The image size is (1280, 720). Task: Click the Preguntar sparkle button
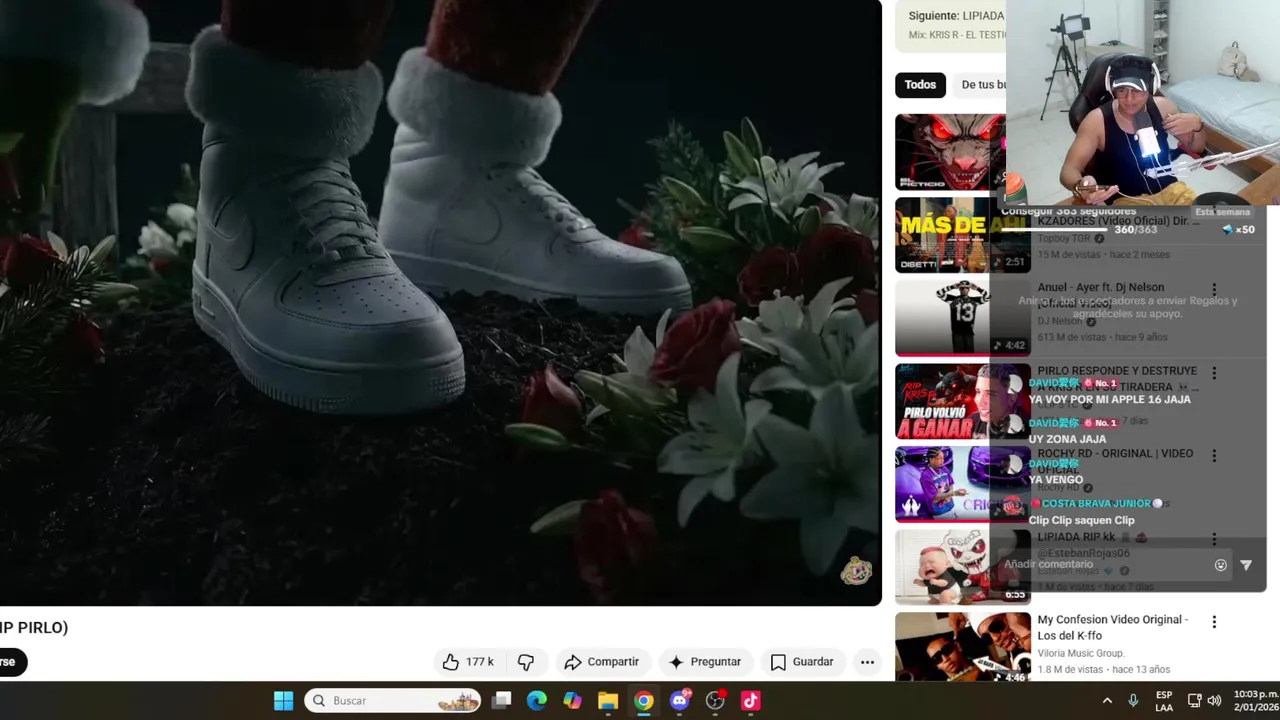[x=705, y=662]
